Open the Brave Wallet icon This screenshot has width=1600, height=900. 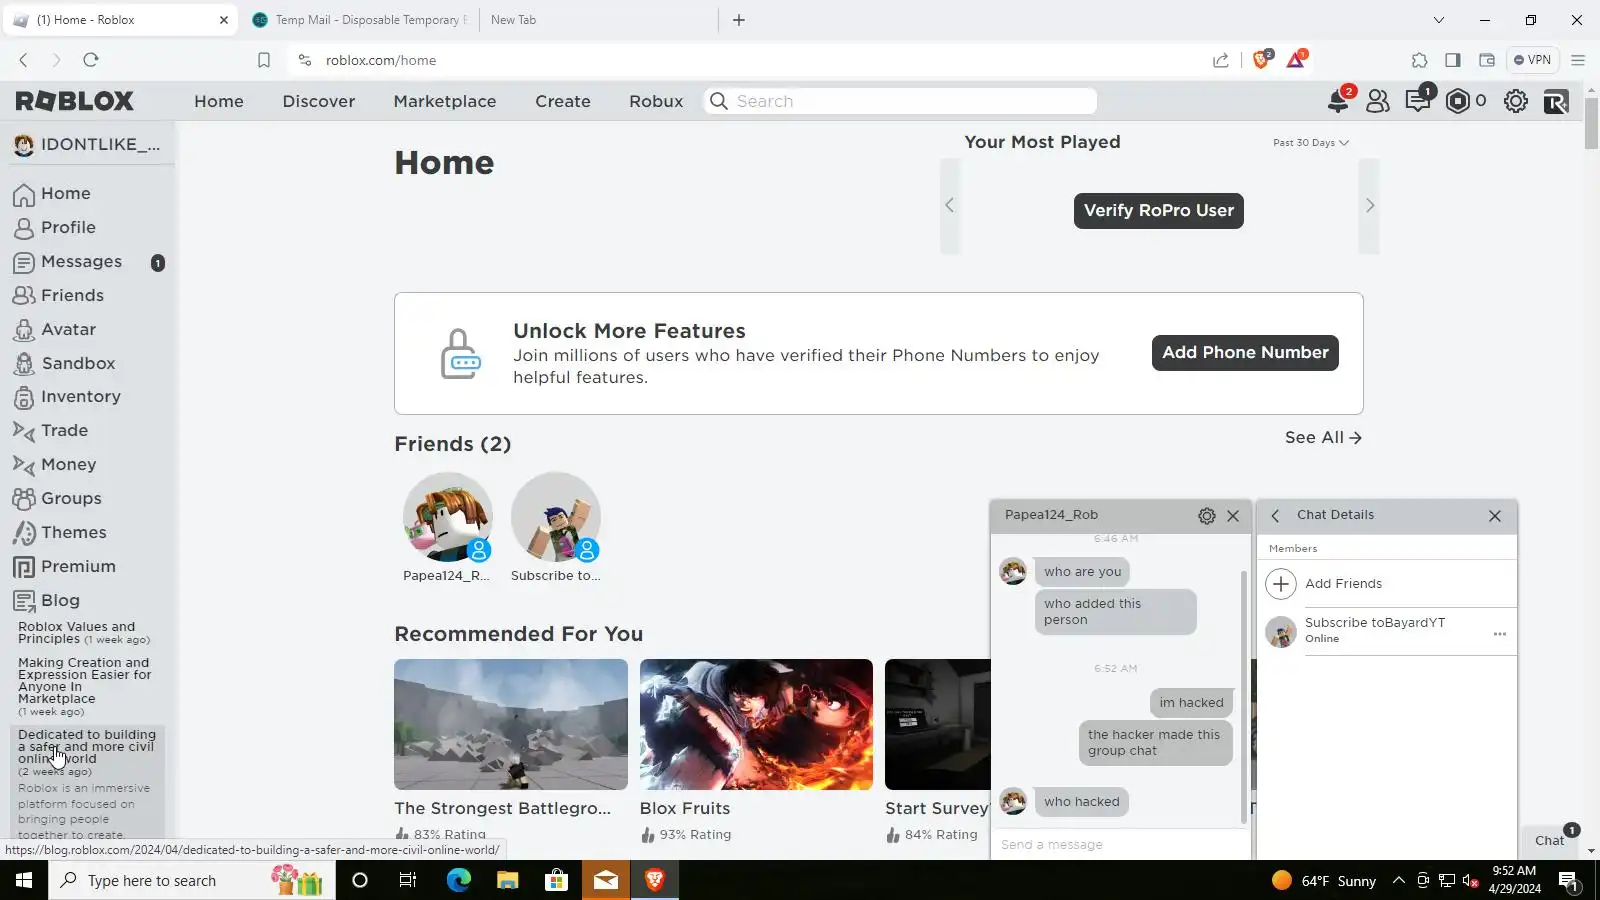click(1487, 60)
